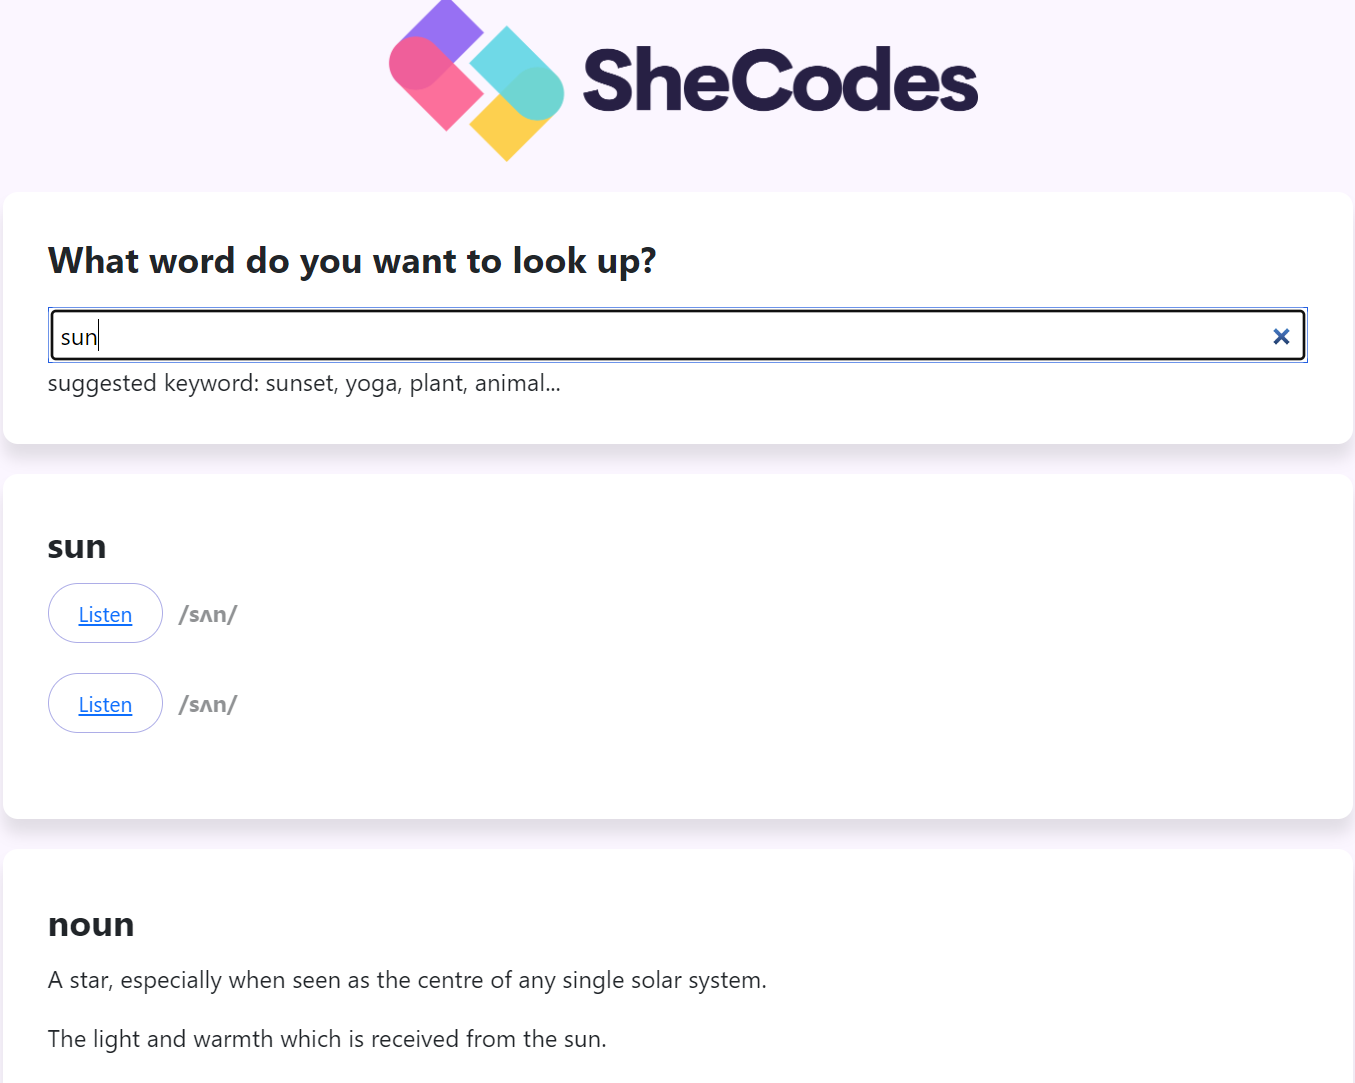
Task: Click the SheCodes wordmark text
Action: [780, 82]
